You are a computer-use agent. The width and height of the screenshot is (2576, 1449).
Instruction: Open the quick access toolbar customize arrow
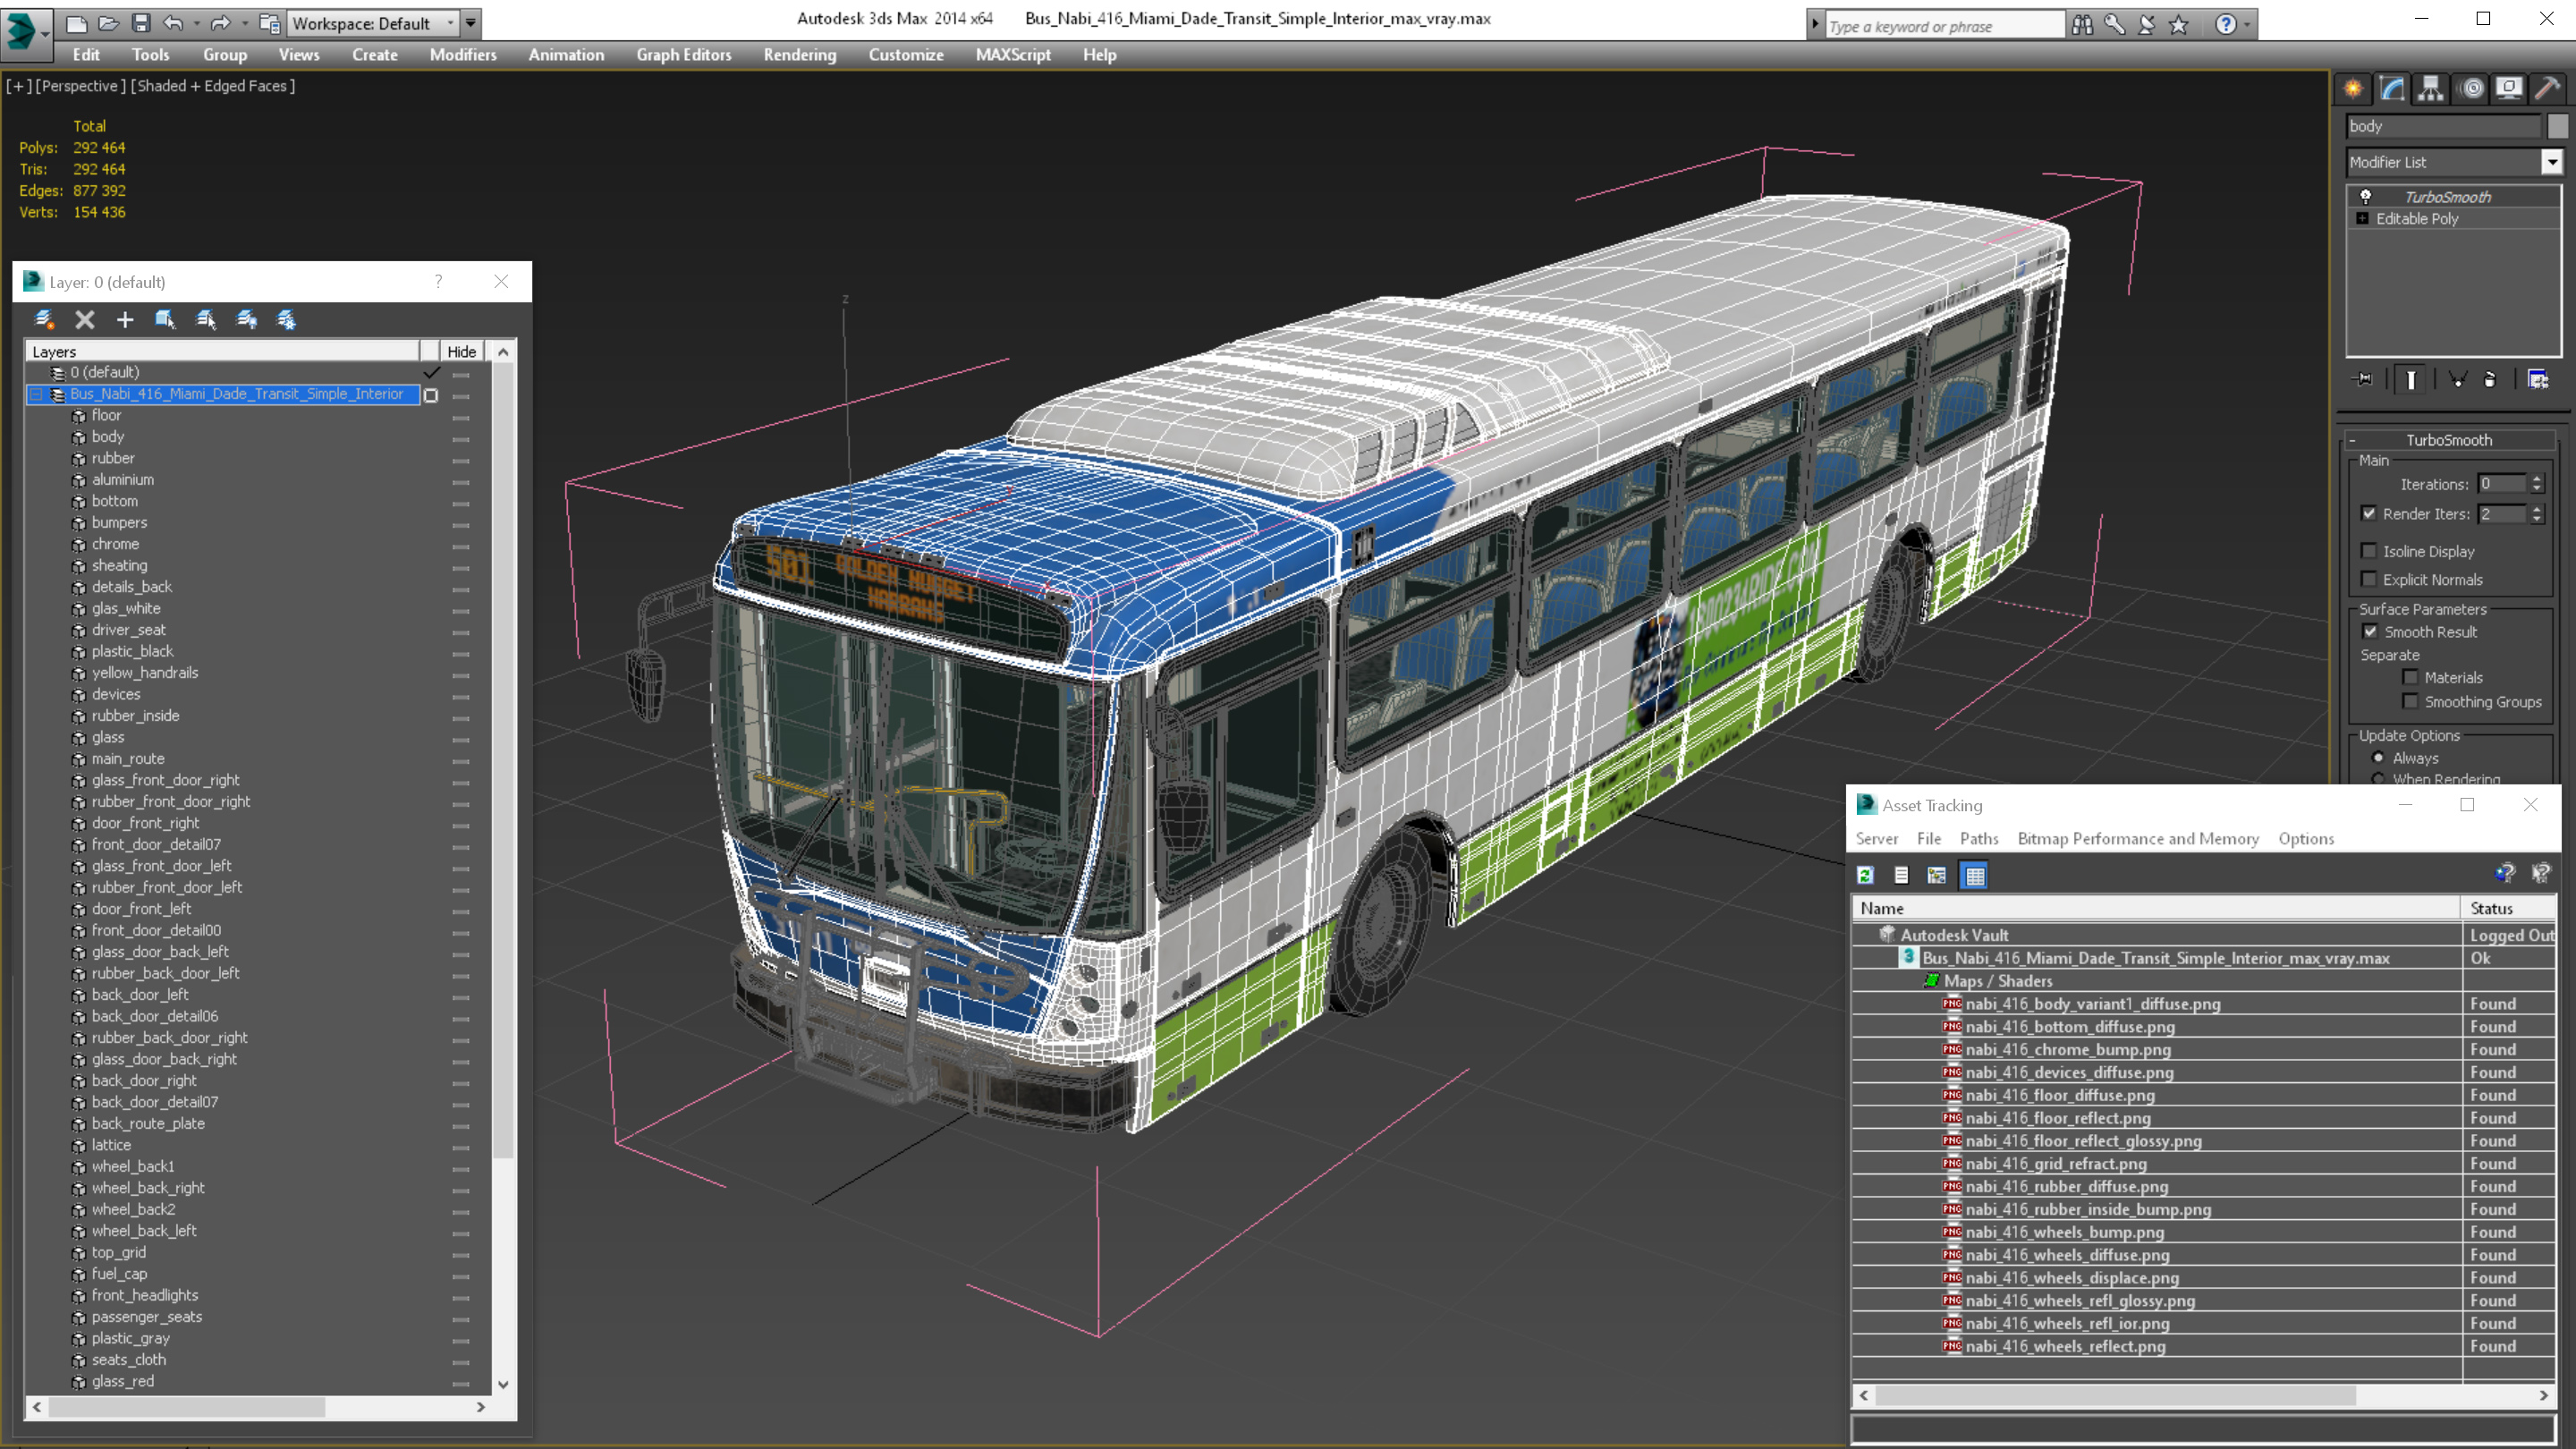(471, 23)
